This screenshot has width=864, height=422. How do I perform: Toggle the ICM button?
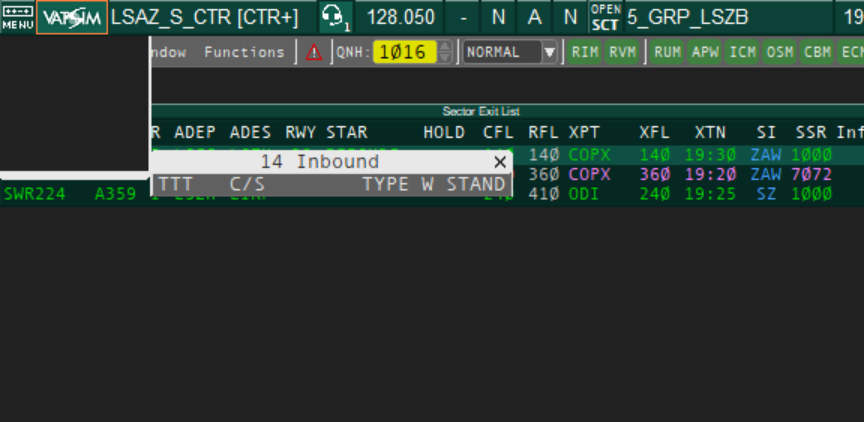[x=742, y=53]
